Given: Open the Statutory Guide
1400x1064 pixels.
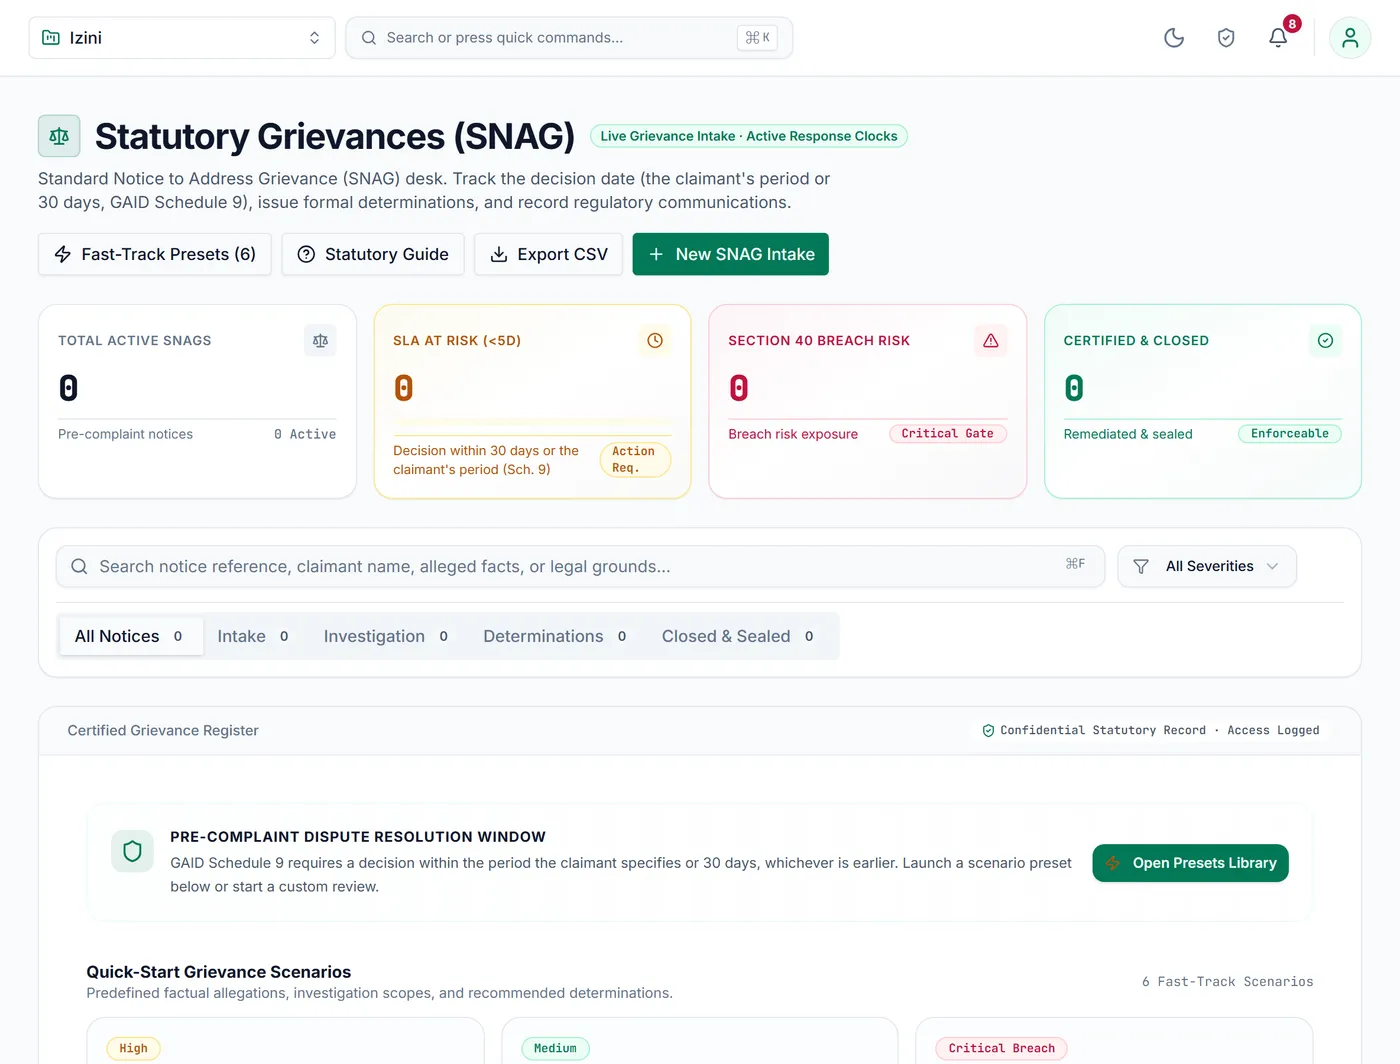Looking at the screenshot, I should click(x=373, y=254).
